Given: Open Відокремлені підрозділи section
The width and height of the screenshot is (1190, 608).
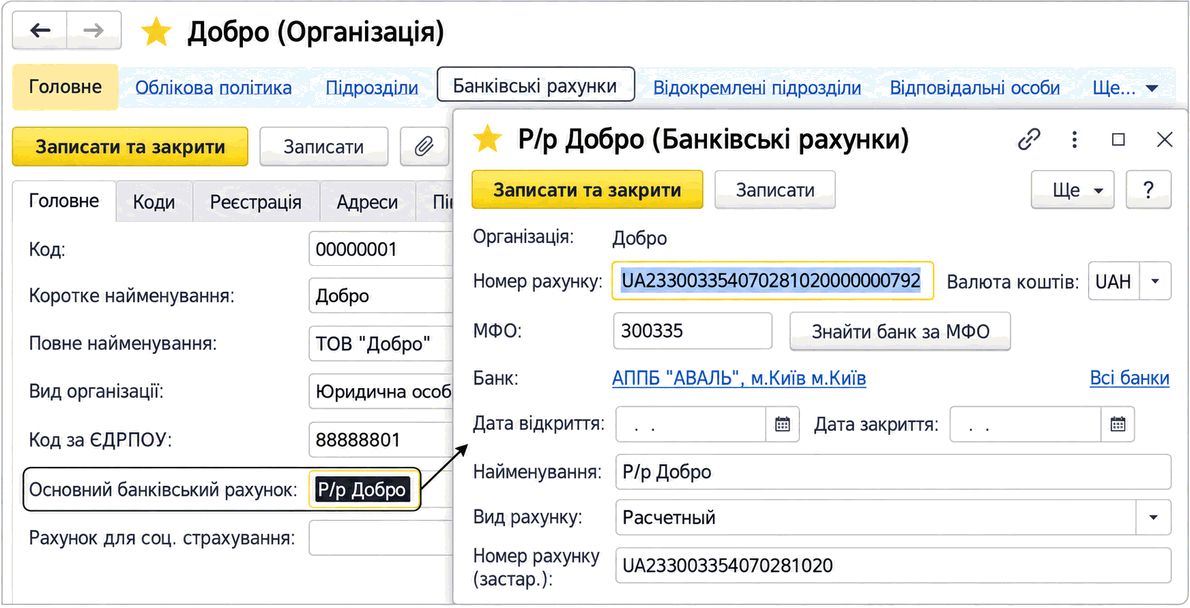Looking at the screenshot, I should 757,88.
